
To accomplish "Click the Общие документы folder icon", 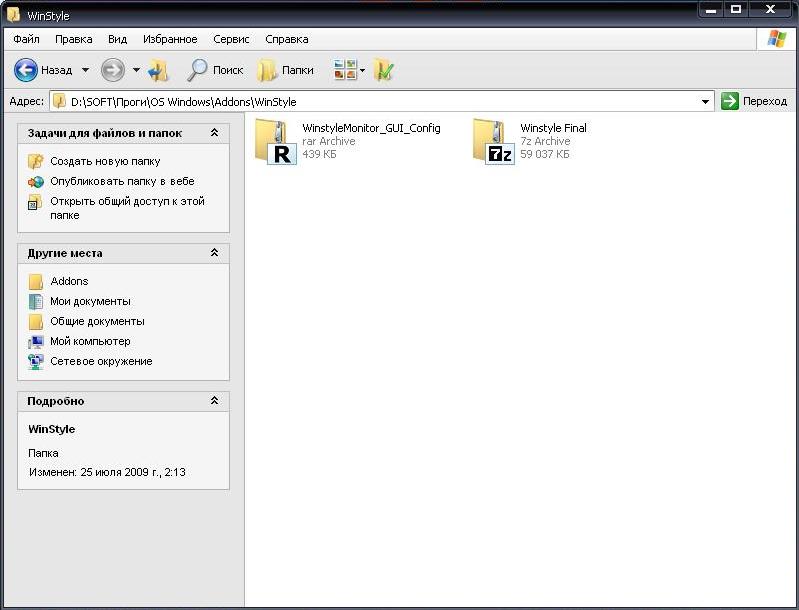I will (x=36, y=322).
